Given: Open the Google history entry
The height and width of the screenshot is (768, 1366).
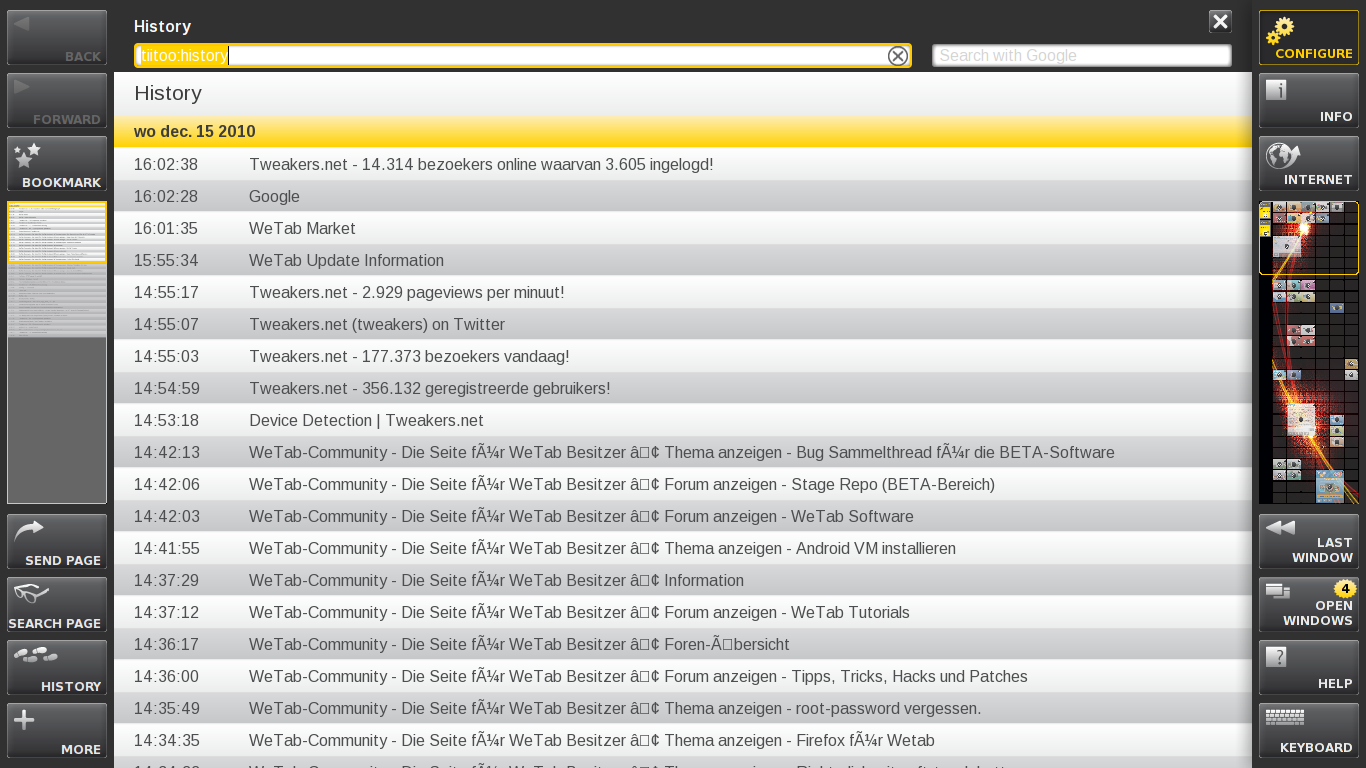Looking at the screenshot, I should [x=683, y=197].
